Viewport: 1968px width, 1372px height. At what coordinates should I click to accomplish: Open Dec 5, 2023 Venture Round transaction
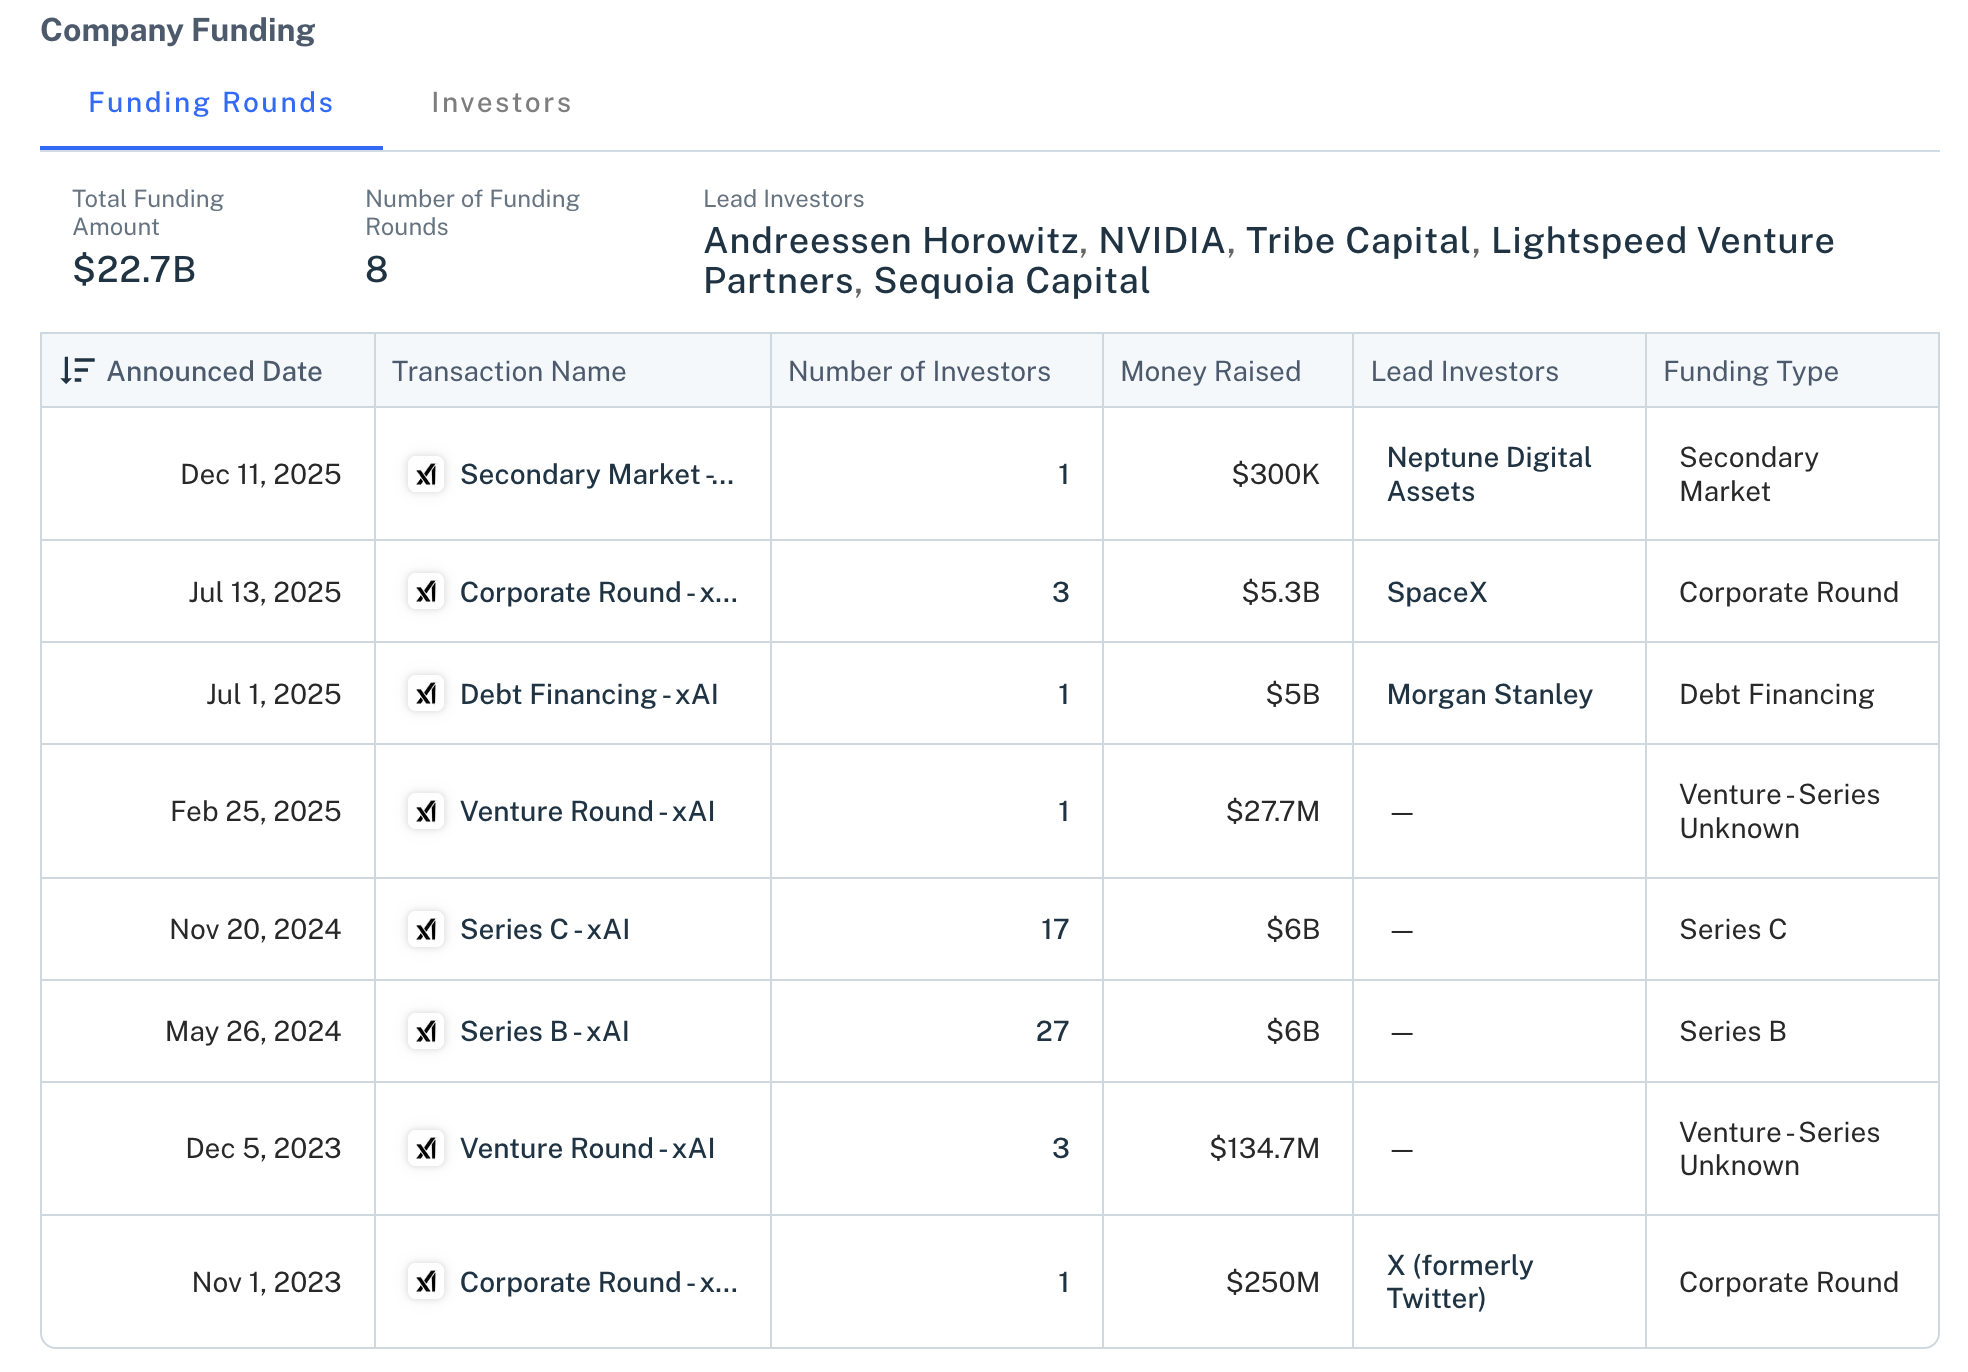[587, 1148]
